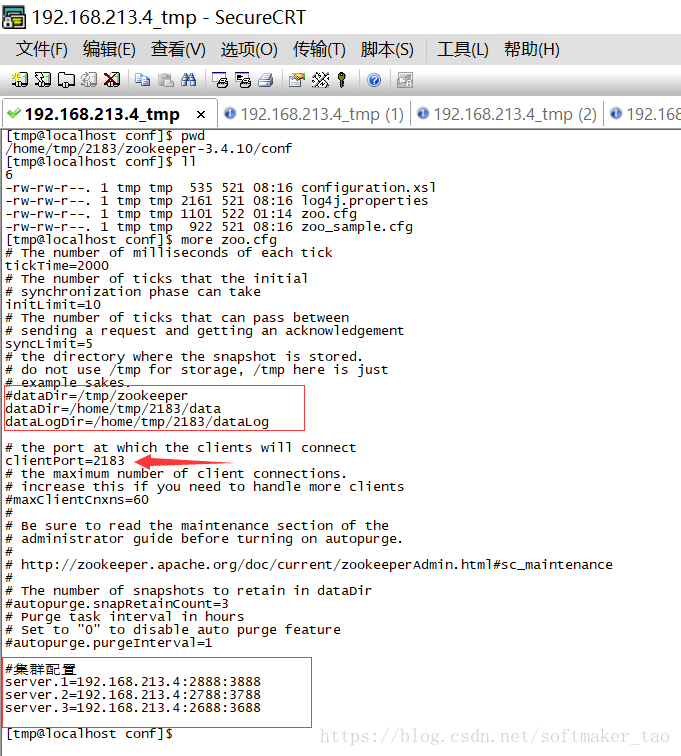Click the Copy icon in toolbar
Screen dimensions: 681x756
(x=142, y=80)
